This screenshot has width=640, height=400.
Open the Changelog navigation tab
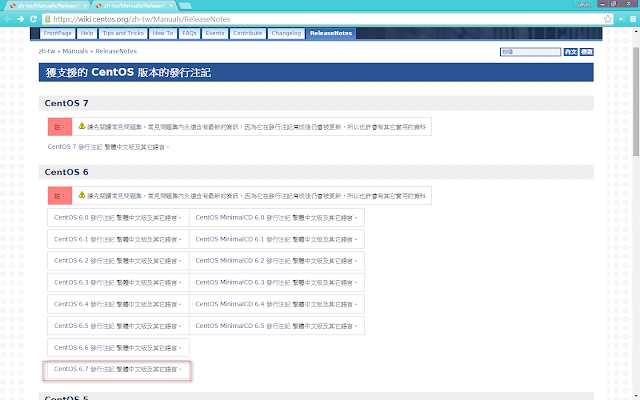(286, 33)
